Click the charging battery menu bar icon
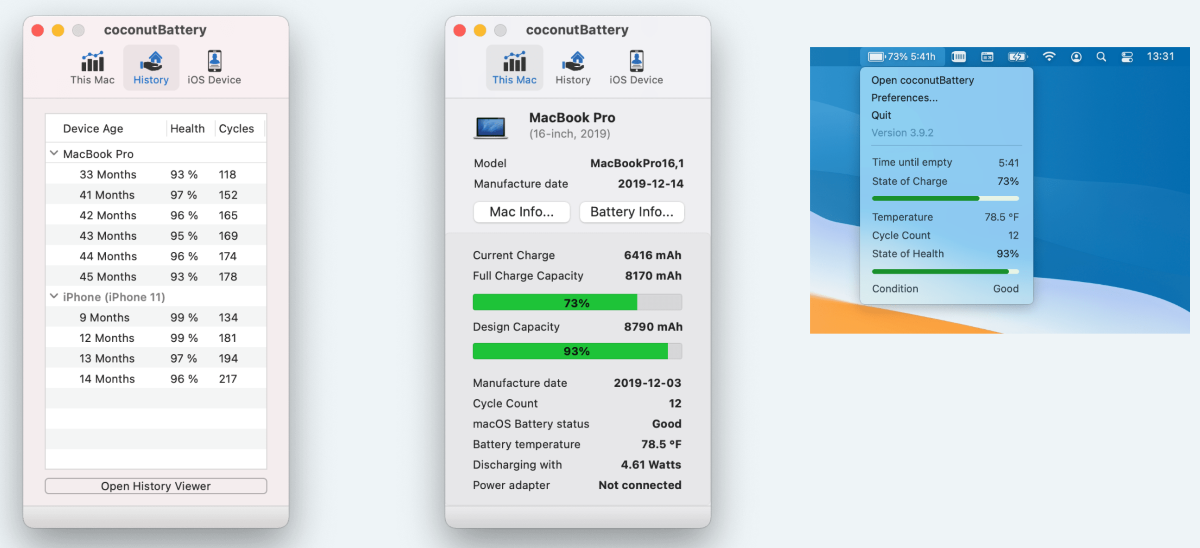Screen dimensions: 1200x548 (x=1018, y=57)
